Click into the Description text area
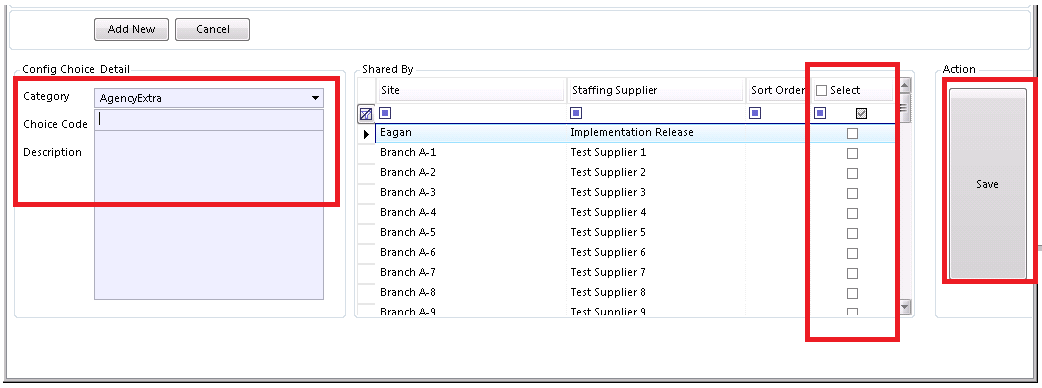This screenshot has height=388, width=1042. [209, 215]
